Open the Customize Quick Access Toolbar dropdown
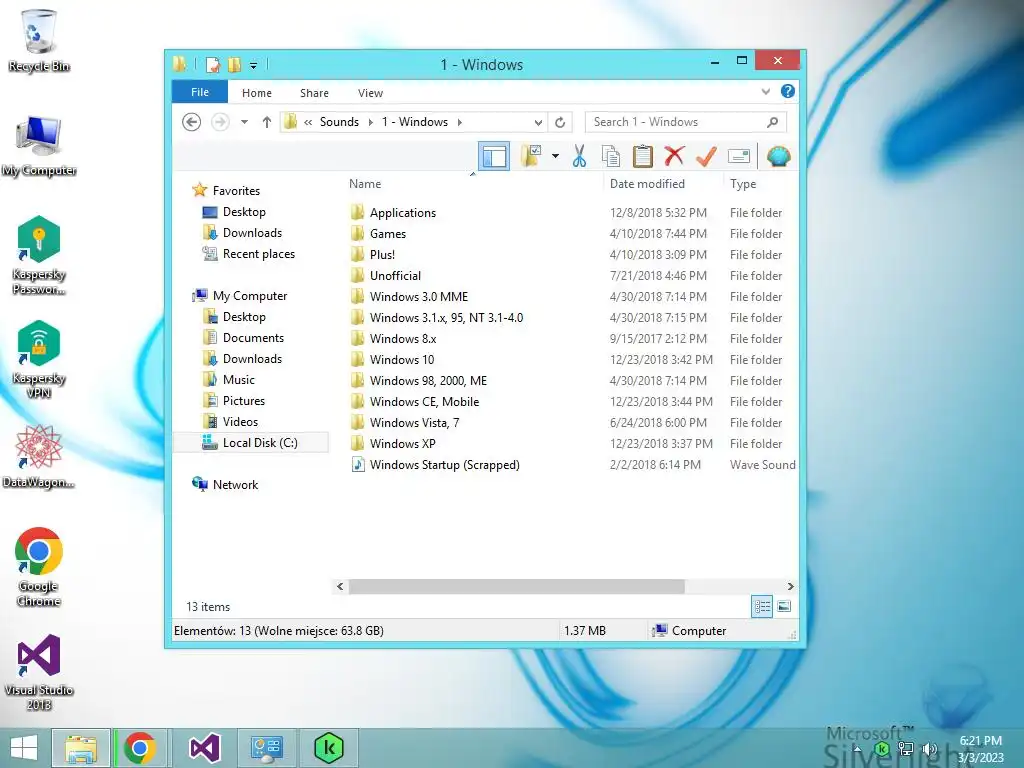 (x=253, y=65)
